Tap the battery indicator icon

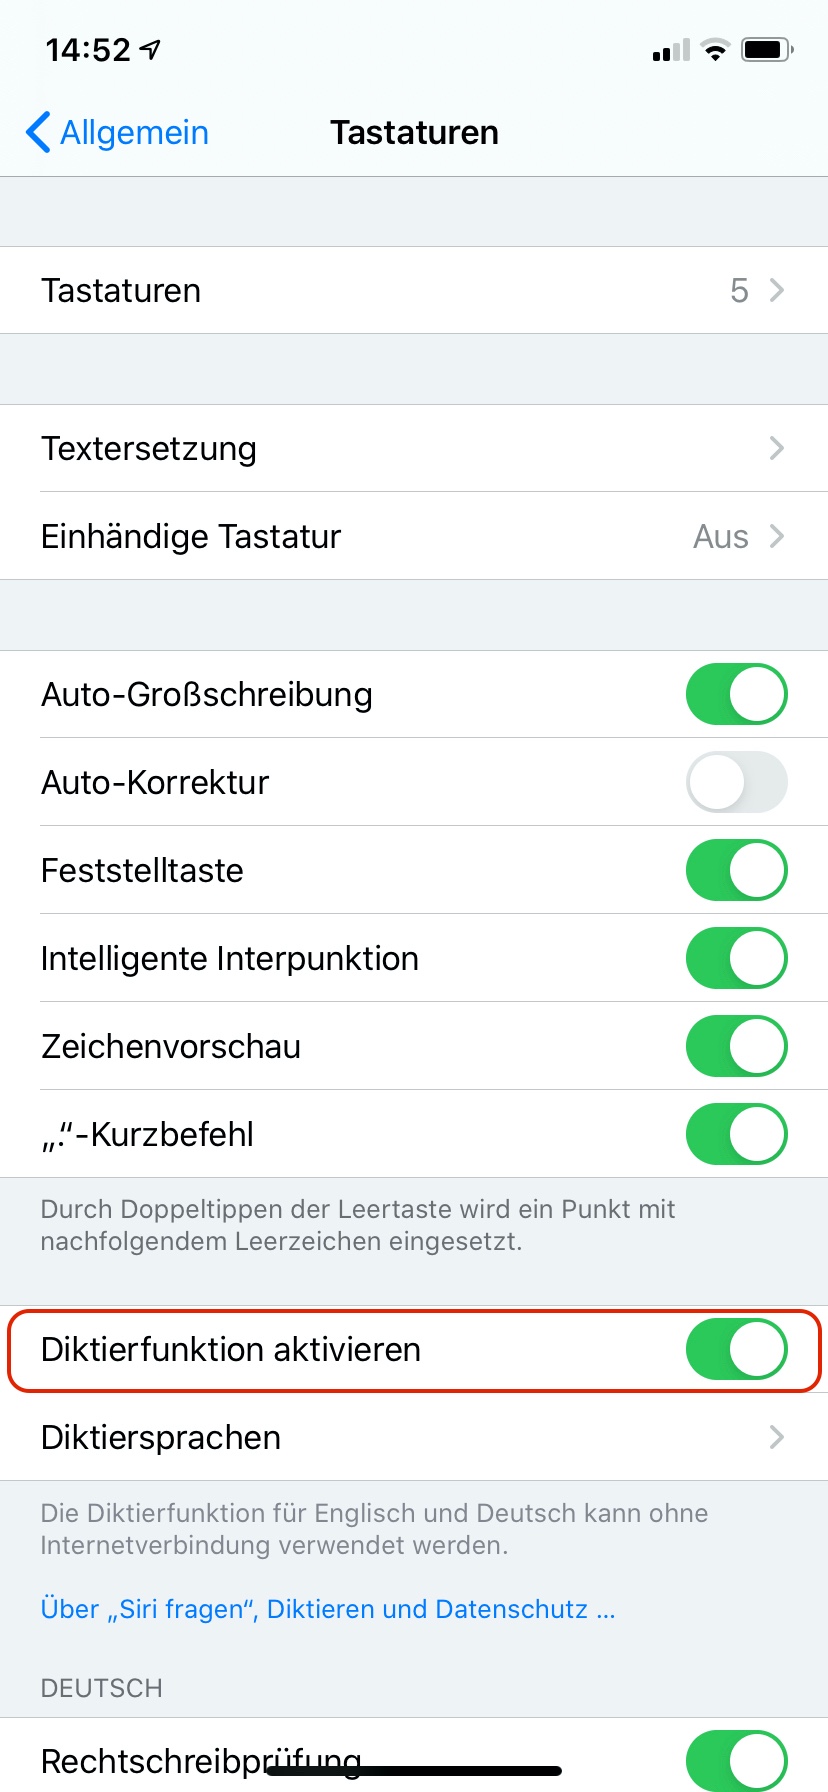(x=766, y=50)
